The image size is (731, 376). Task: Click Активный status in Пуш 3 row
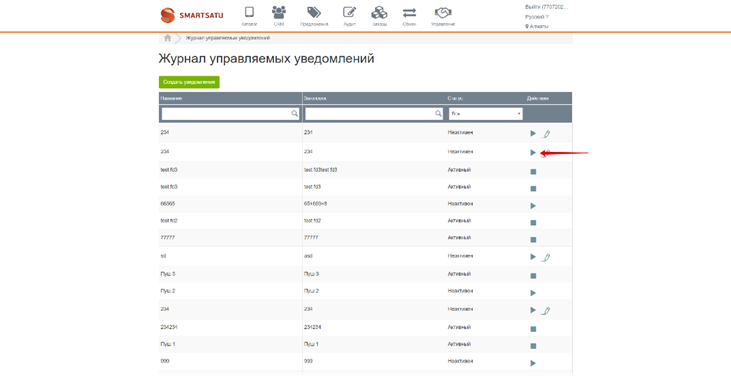459,273
